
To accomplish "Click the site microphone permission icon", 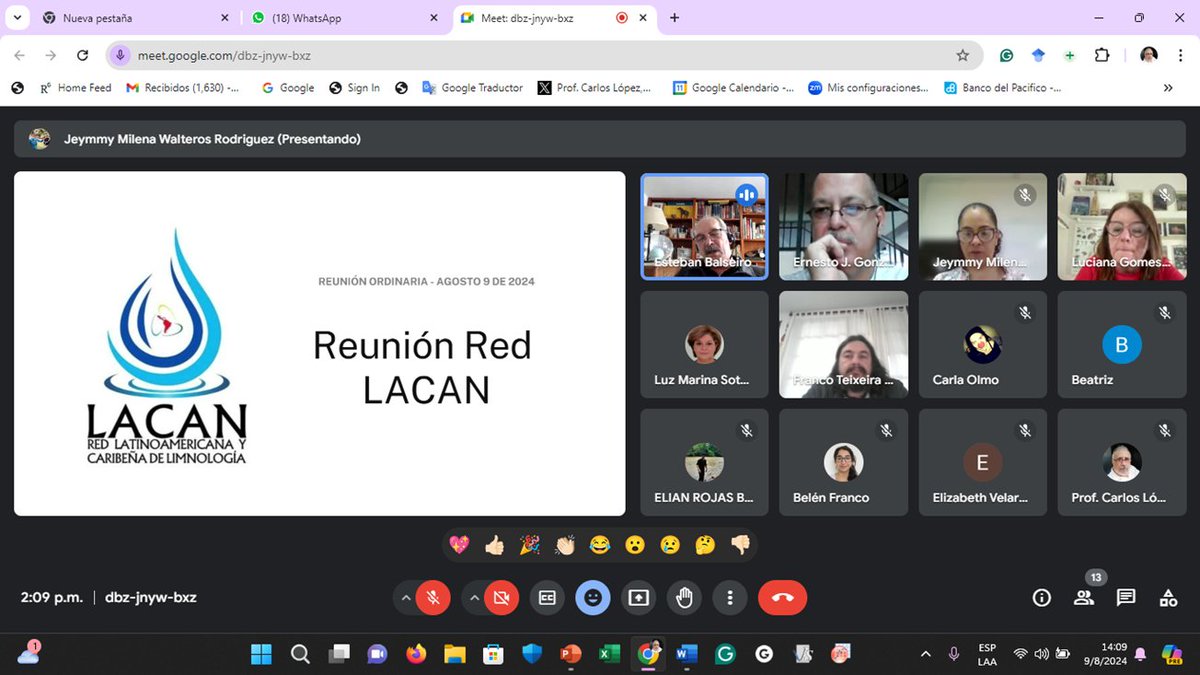I will (x=120, y=56).
